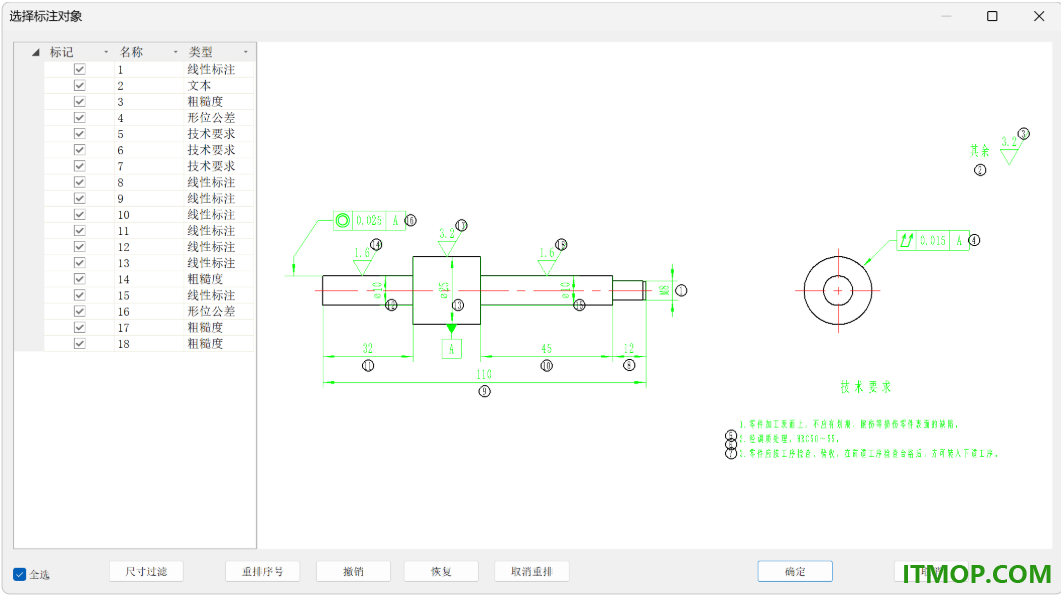
Task: Click the 尺寸过滤 button
Action: pyautogui.click(x=146, y=571)
